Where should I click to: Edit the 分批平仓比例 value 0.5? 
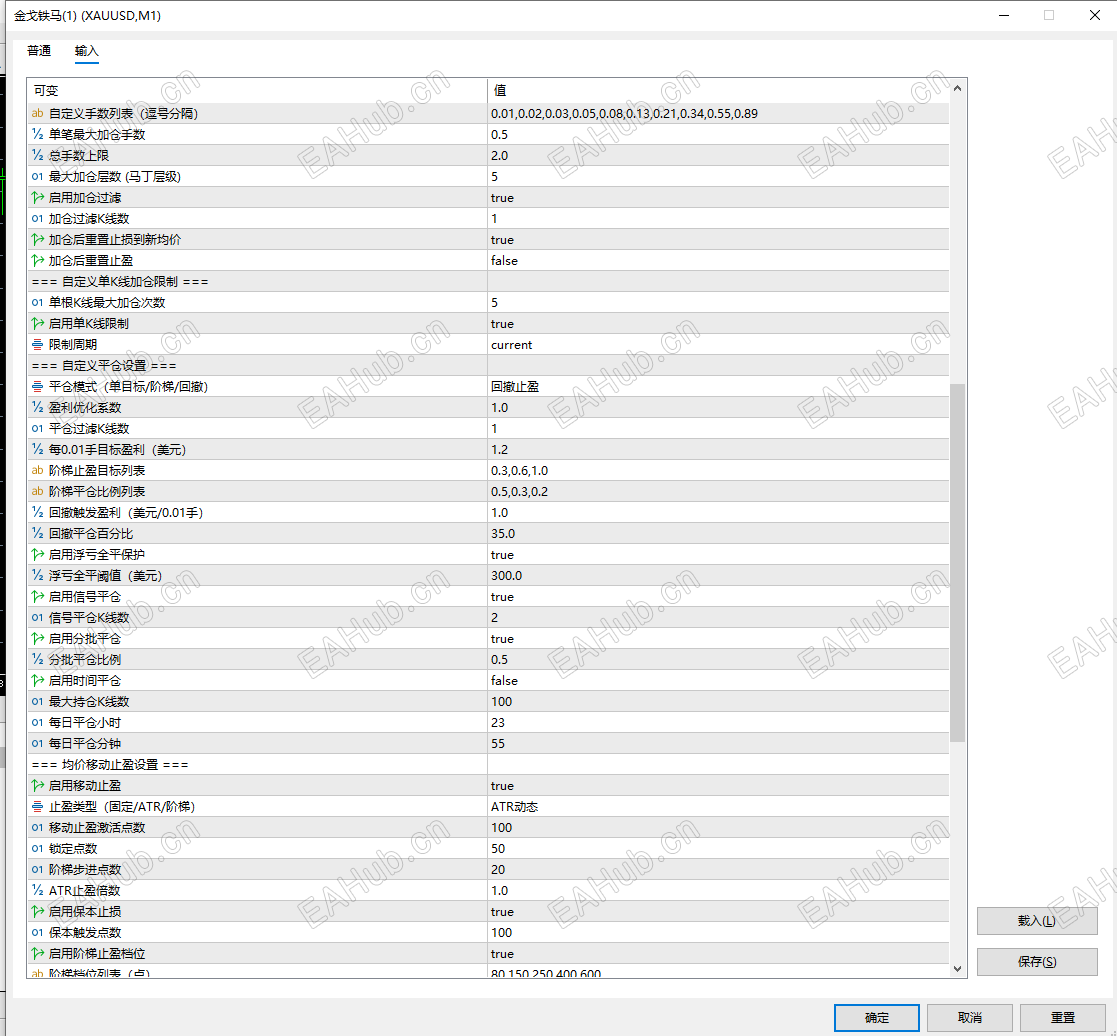pyautogui.click(x=718, y=659)
